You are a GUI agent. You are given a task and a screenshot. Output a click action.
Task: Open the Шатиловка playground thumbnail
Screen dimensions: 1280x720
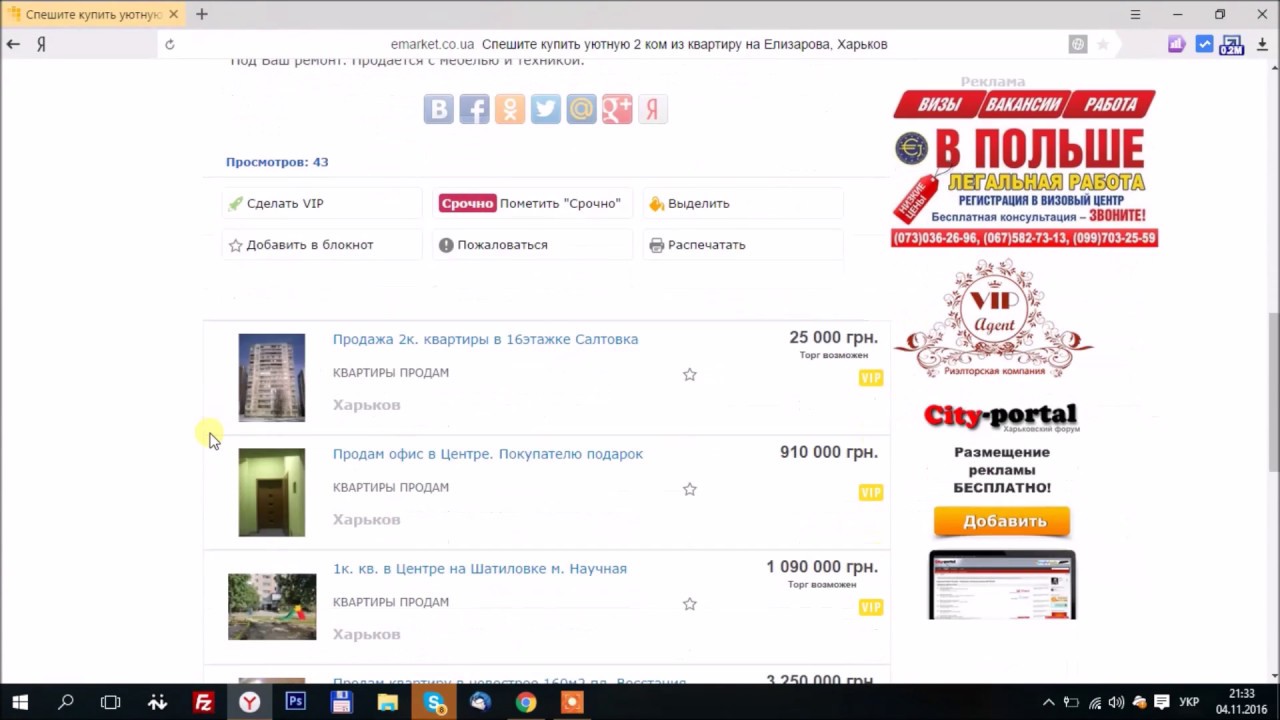[x=272, y=607]
